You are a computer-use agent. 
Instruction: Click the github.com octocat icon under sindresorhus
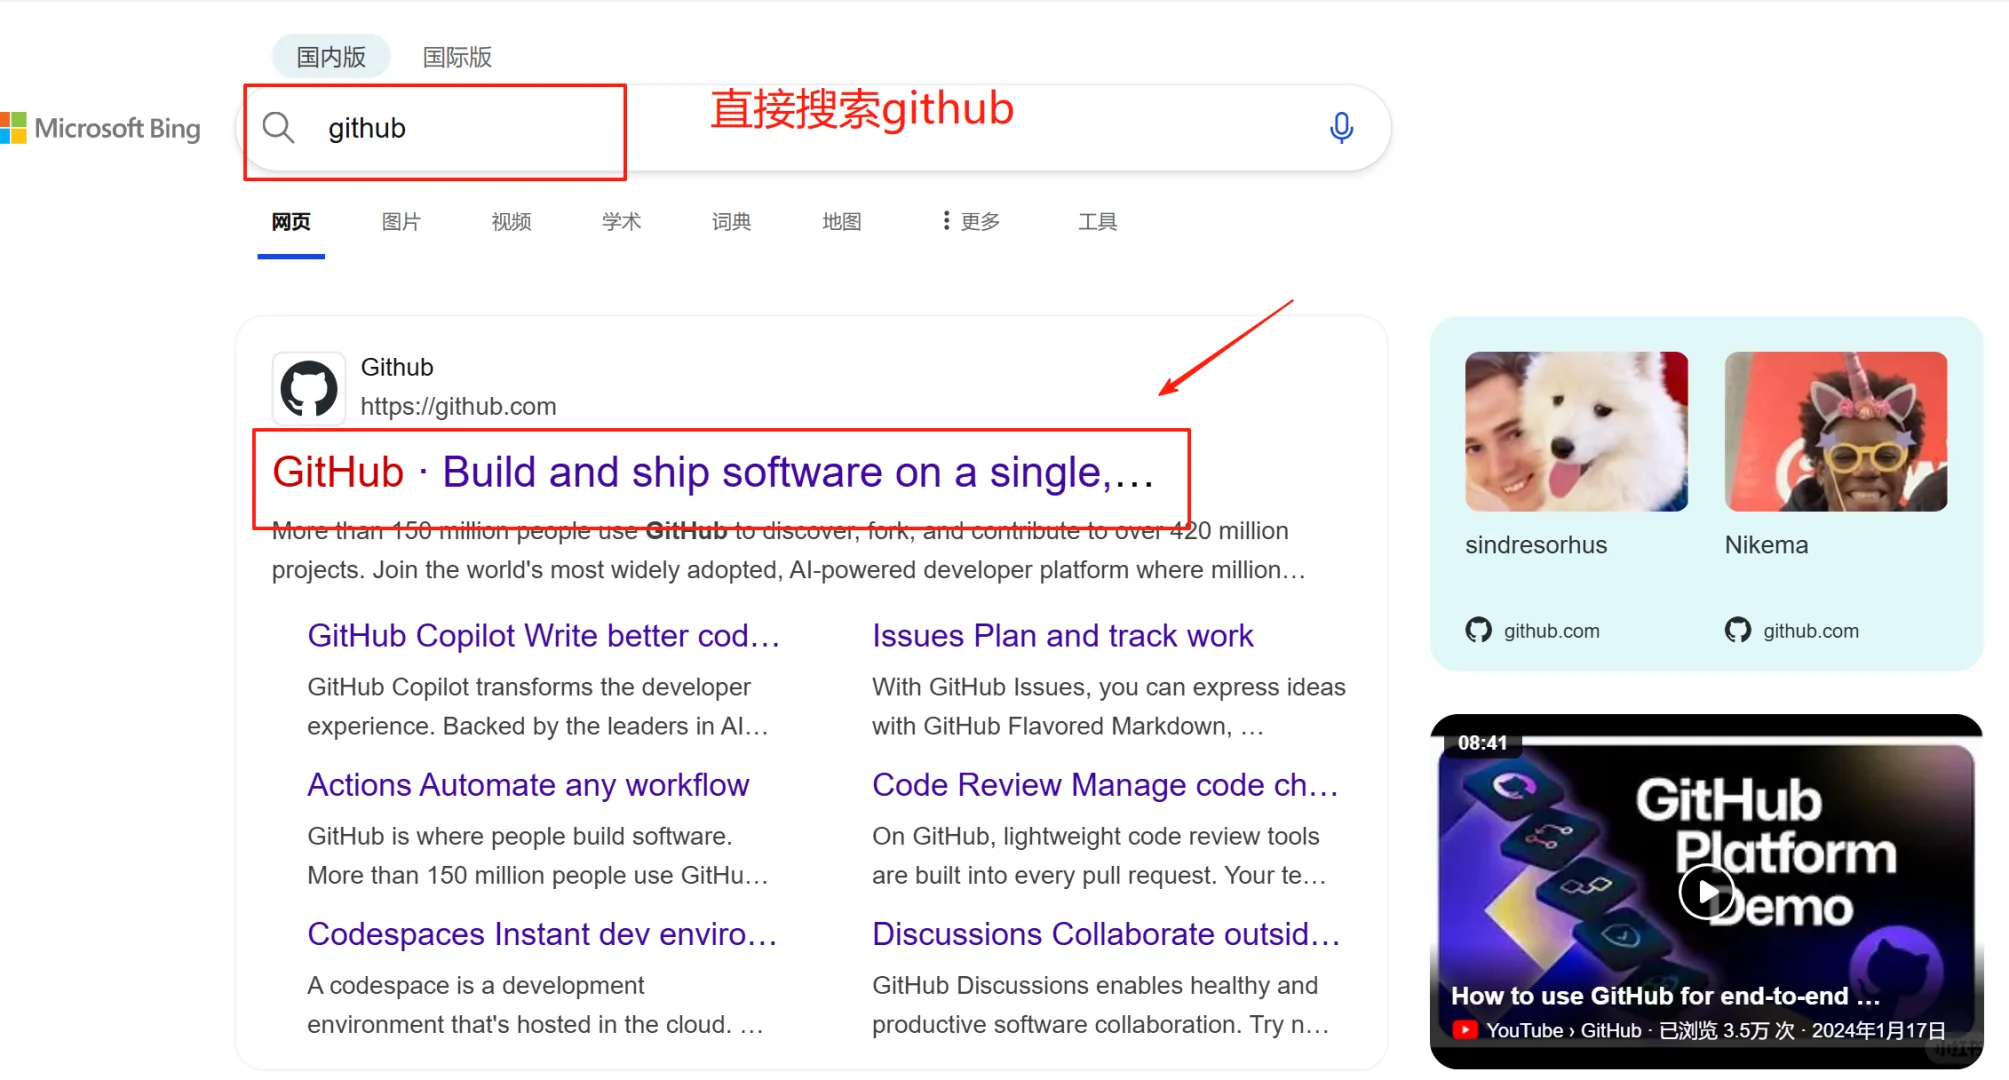(x=1477, y=629)
